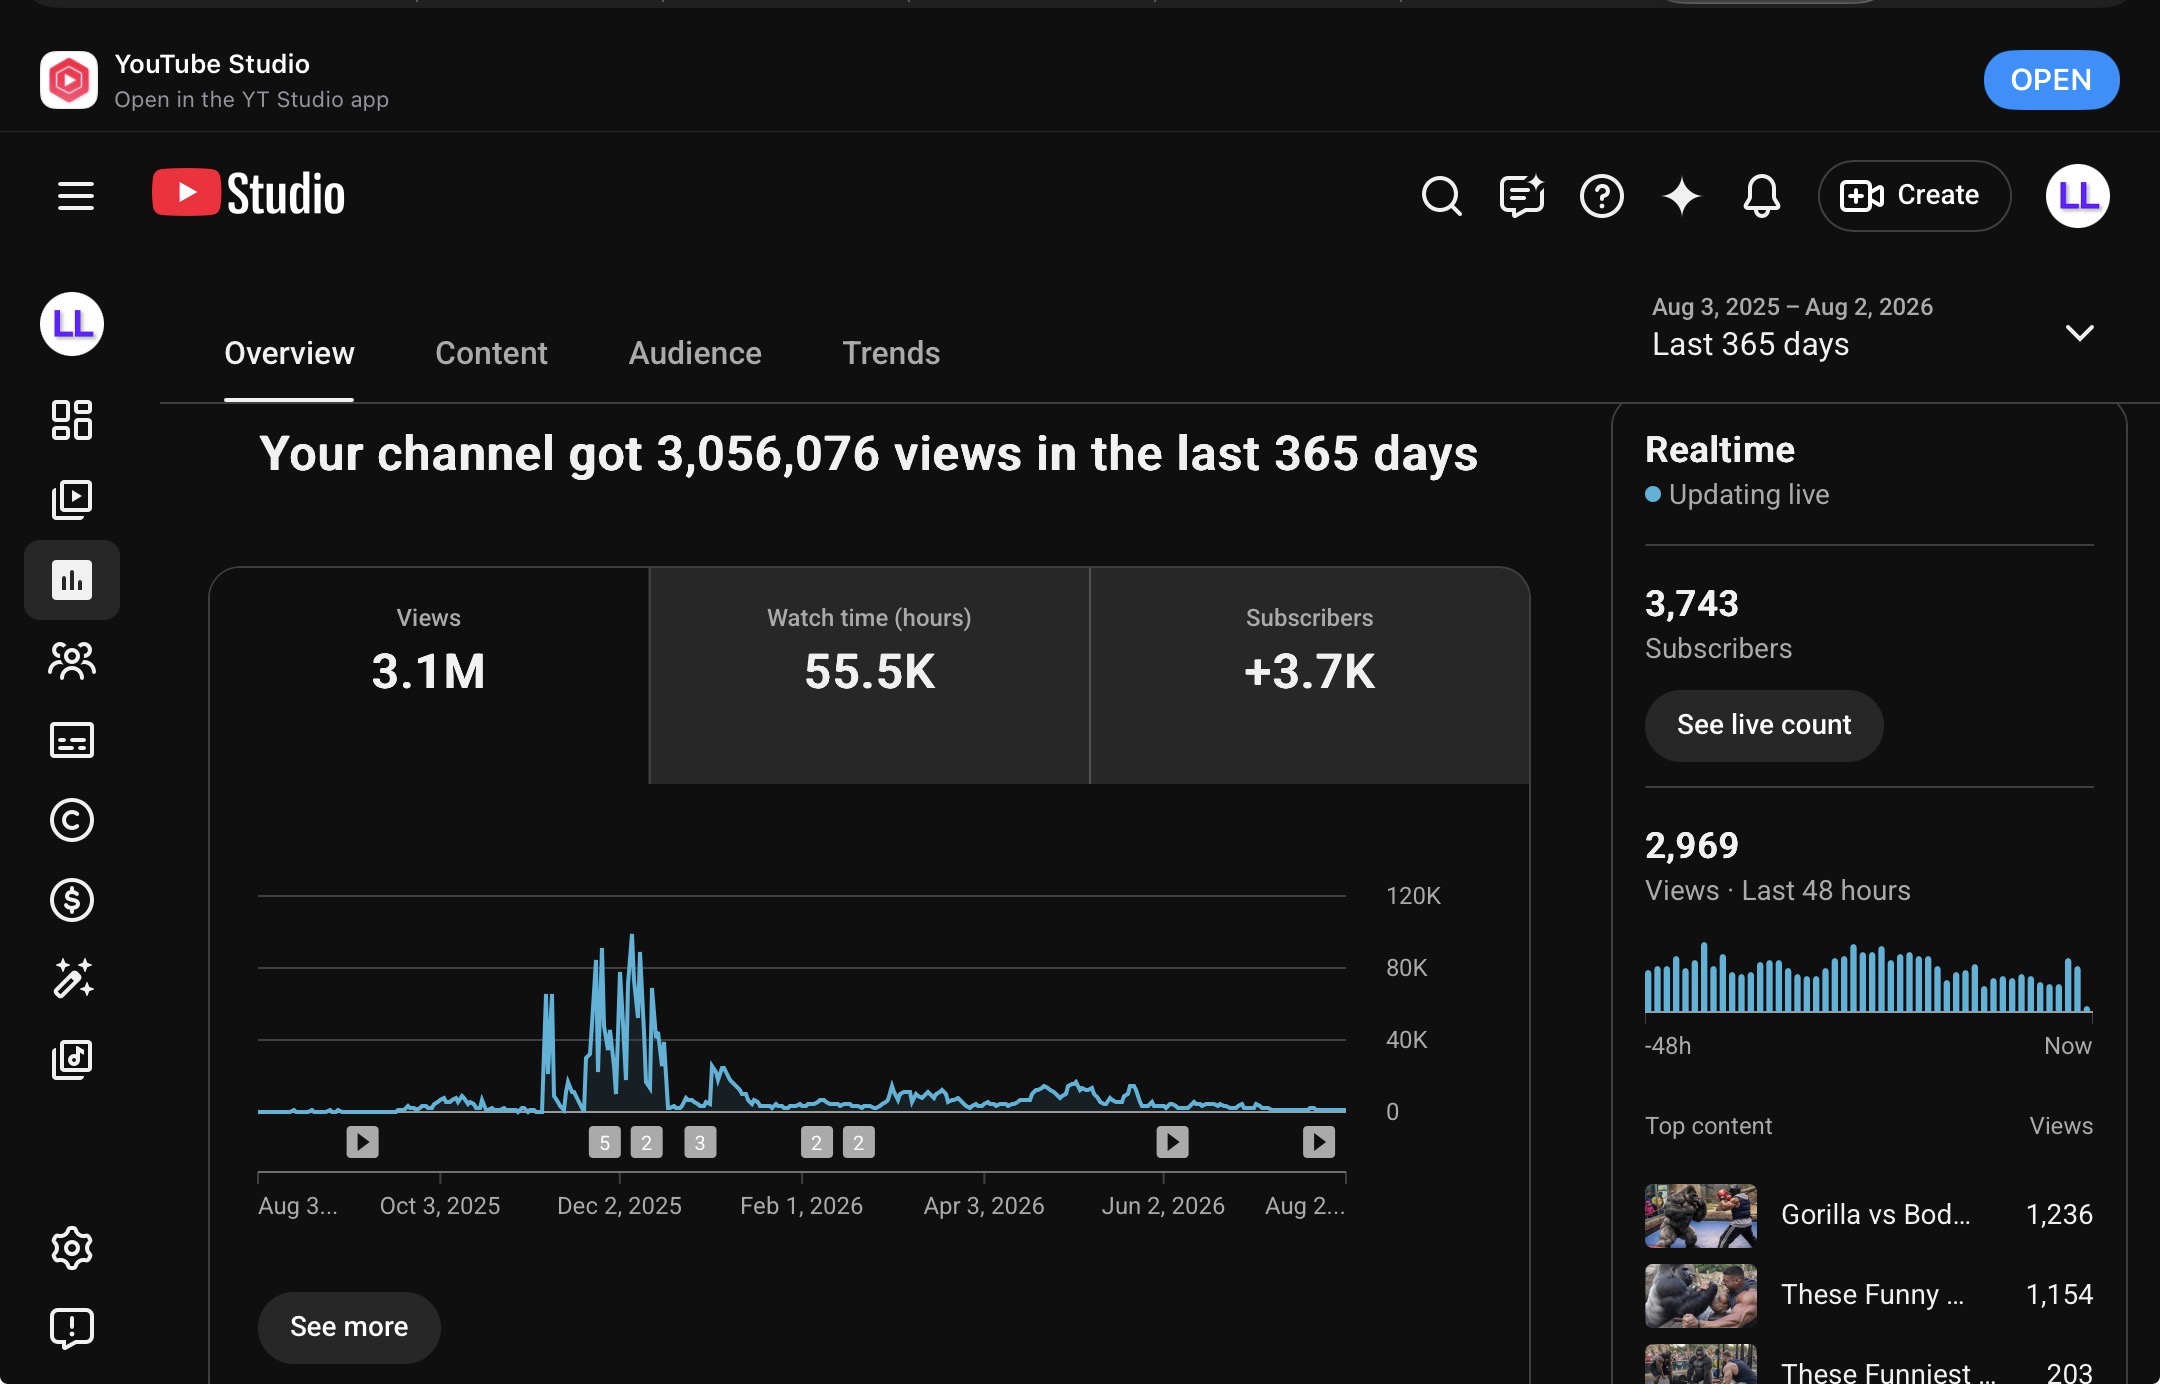Image resolution: width=2160 pixels, height=1384 pixels.
Task: Open Copyright icon in sidebar
Action: click(x=72, y=820)
